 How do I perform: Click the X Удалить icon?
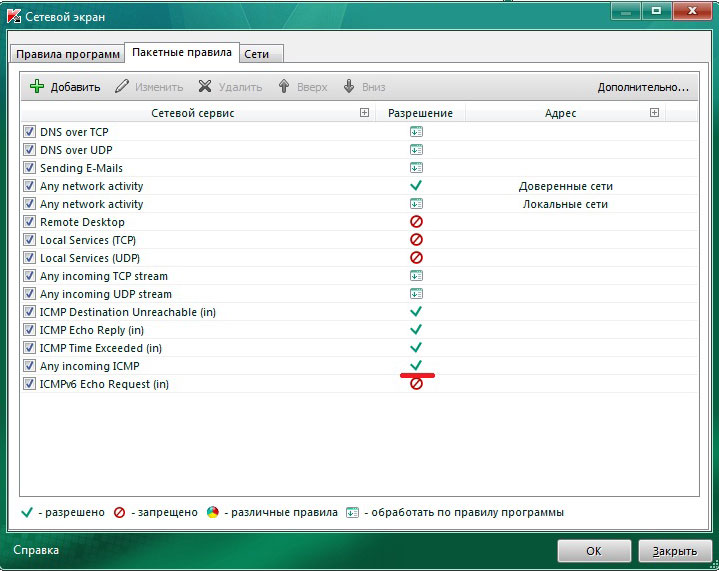click(x=205, y=87)
